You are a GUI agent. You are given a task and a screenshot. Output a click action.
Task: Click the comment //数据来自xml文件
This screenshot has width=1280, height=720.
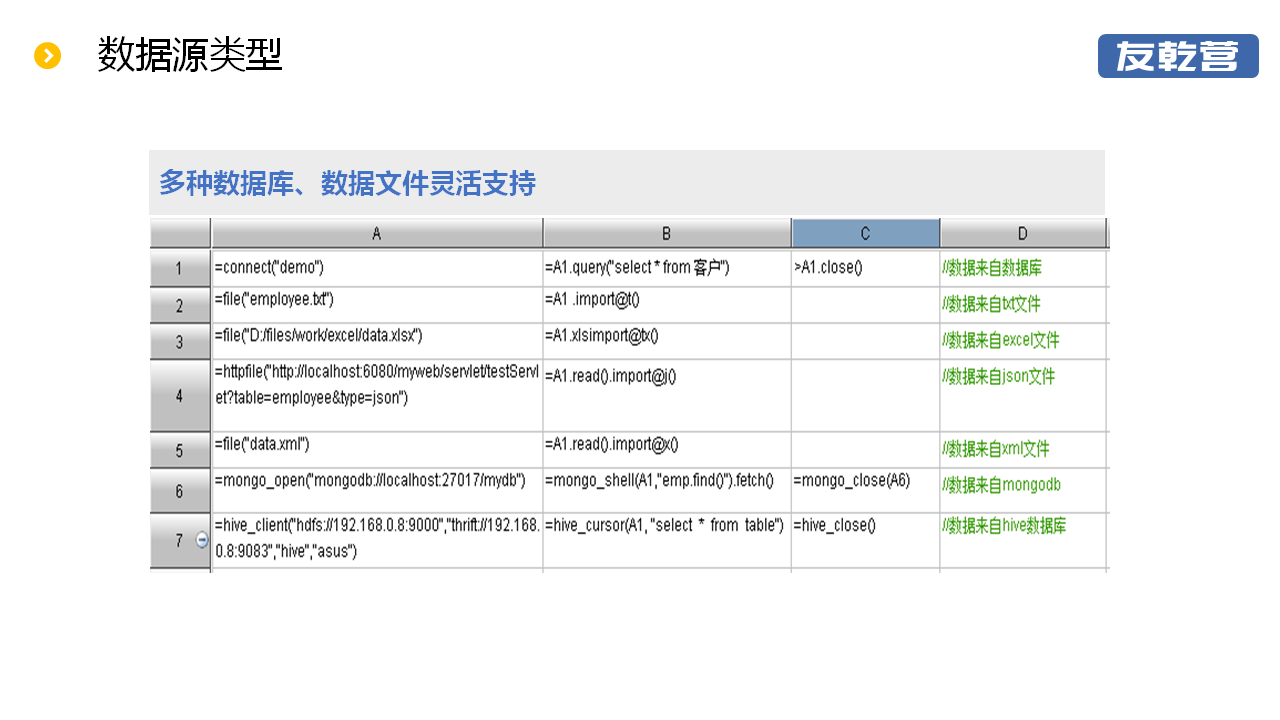coord(1023,450)
